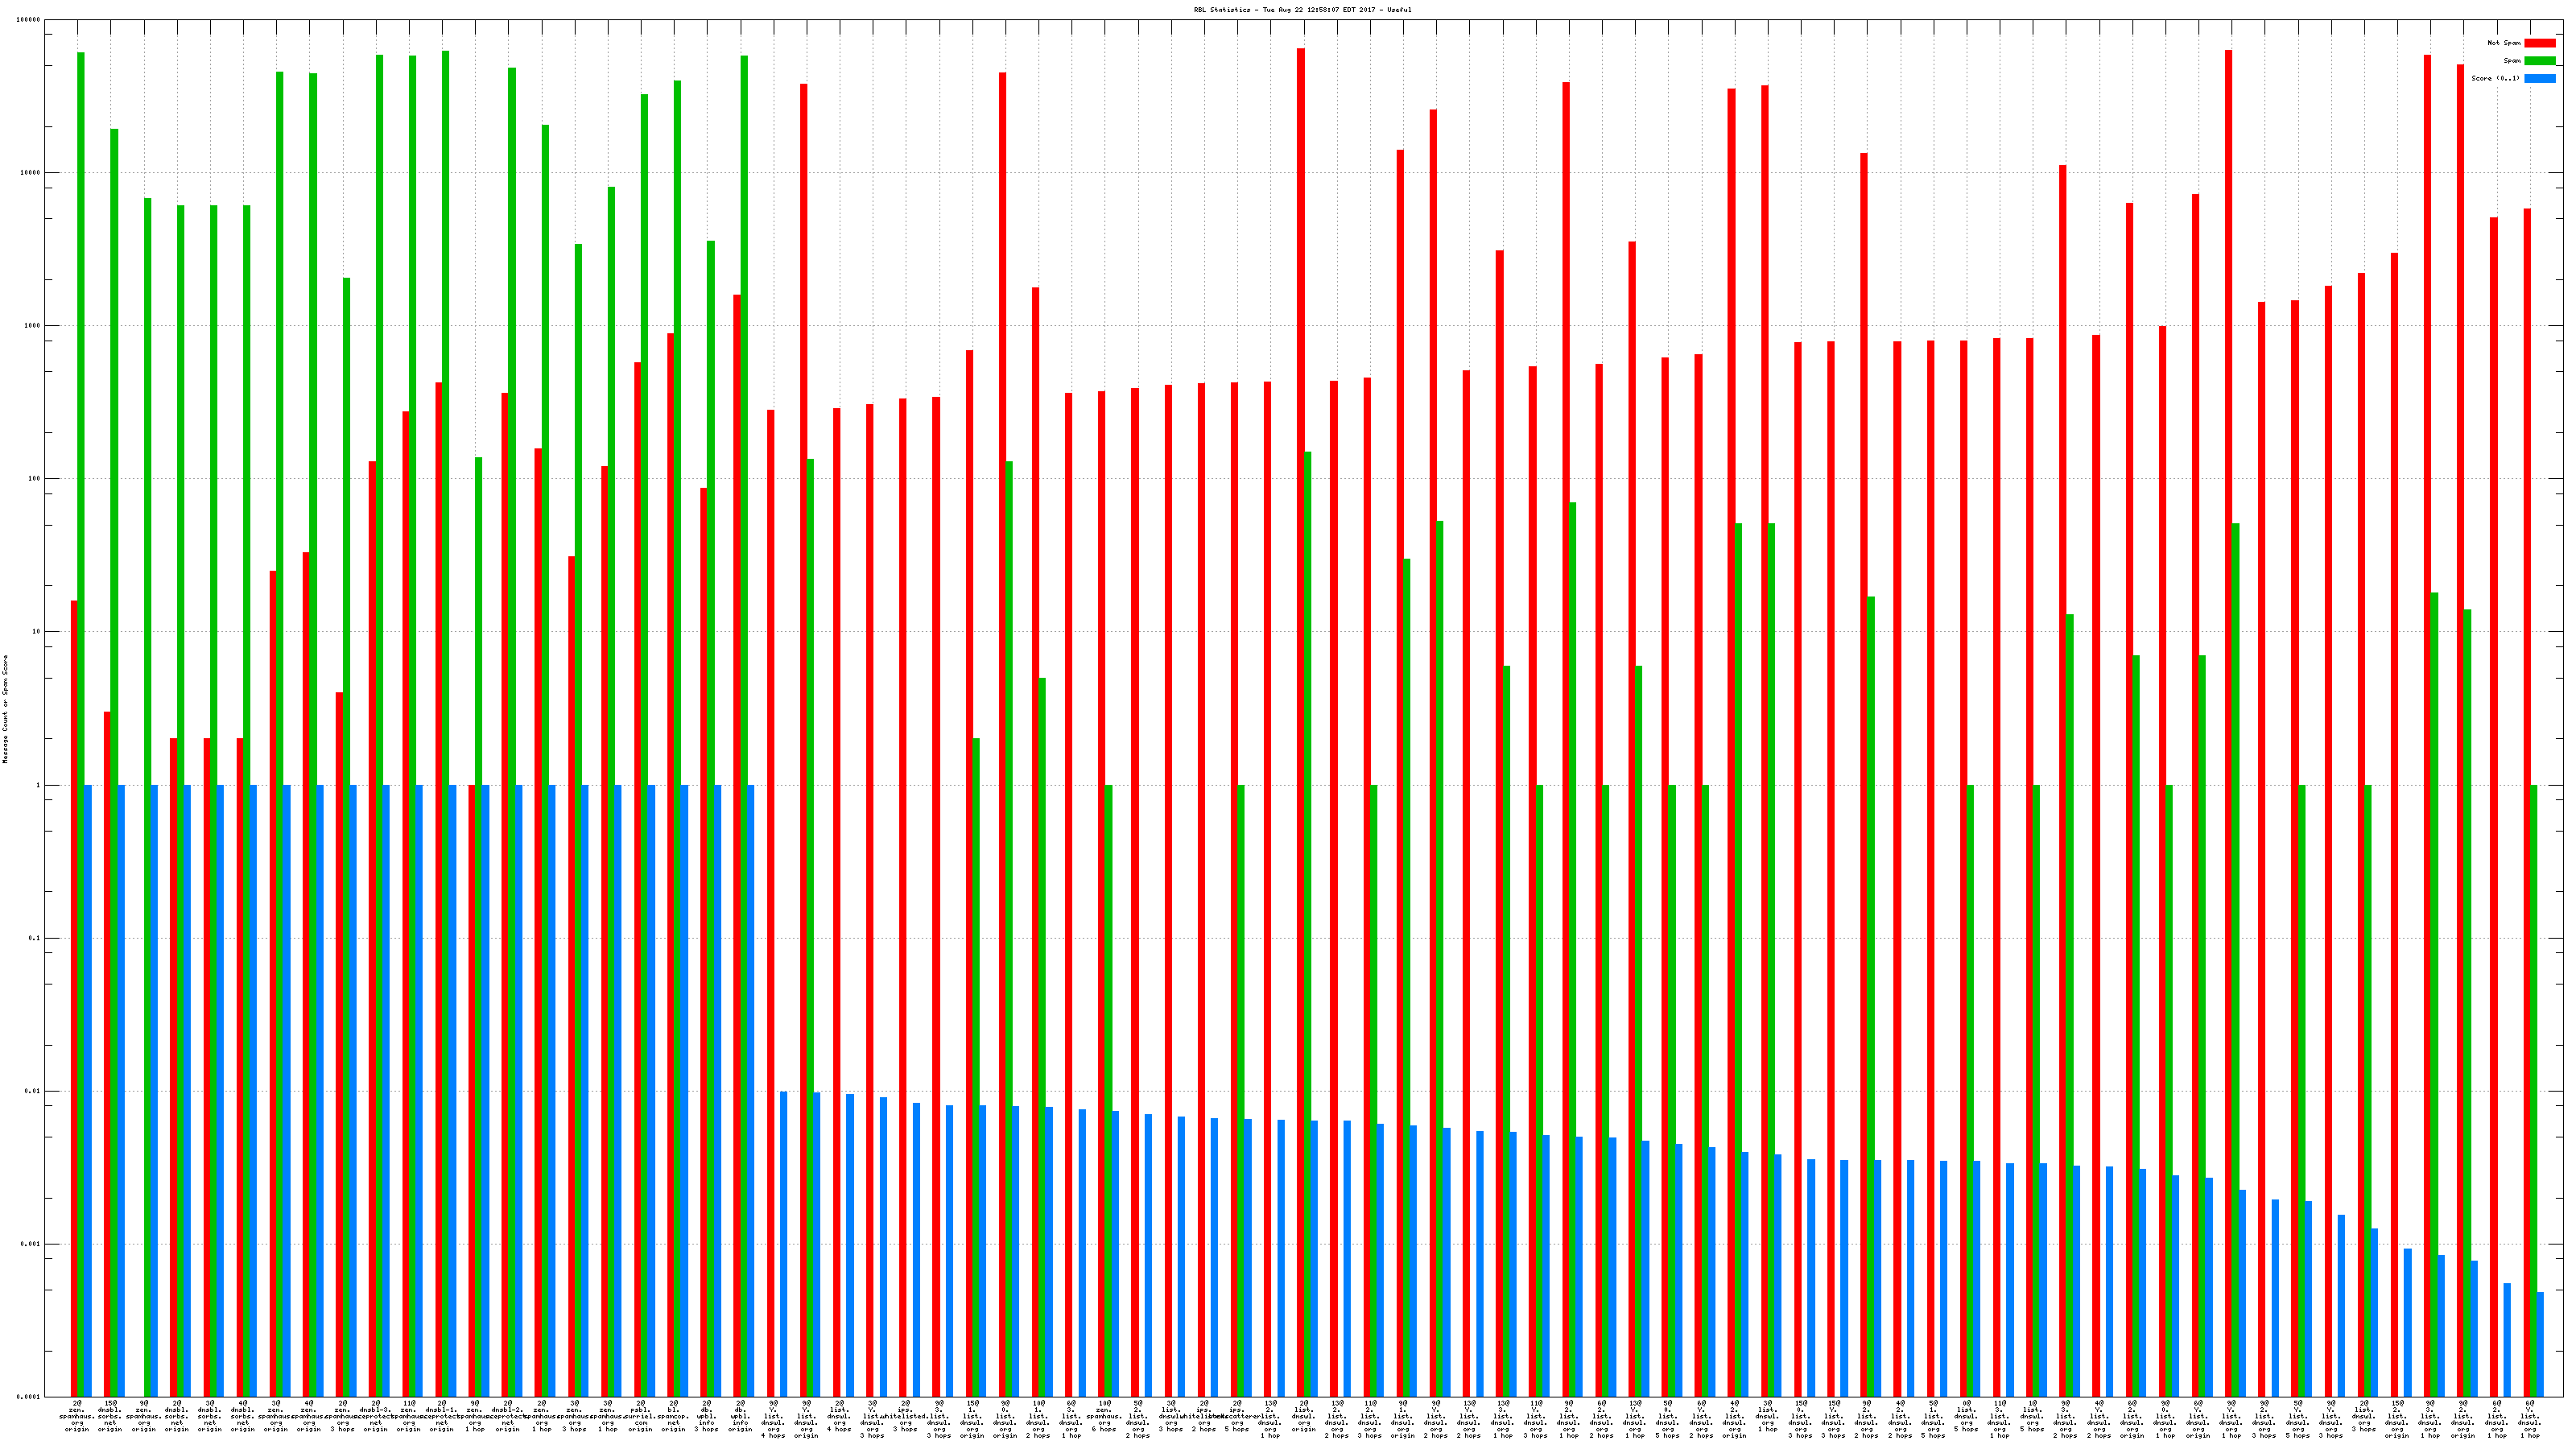Click the 'psbl.surriel.com origin' x-axis label
2576x1449 pixels.
coord(640,1417)
